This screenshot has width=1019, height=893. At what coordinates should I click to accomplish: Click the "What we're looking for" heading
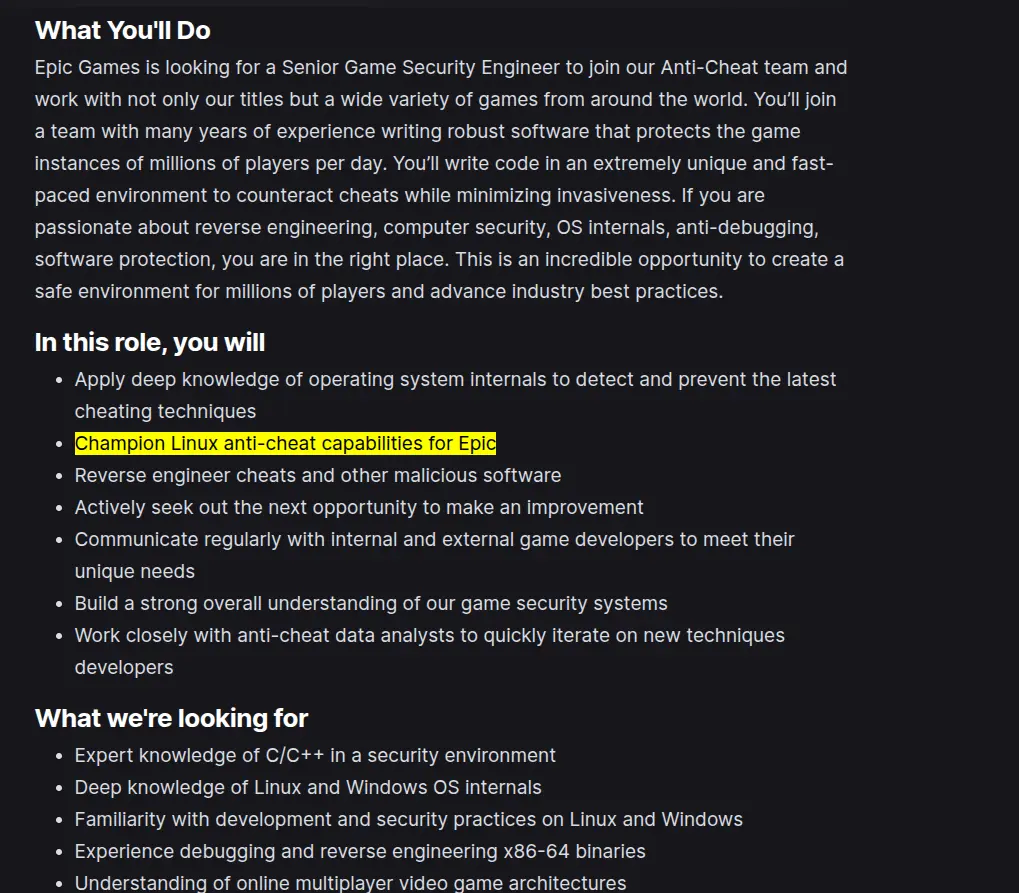[x=171, y=718]
